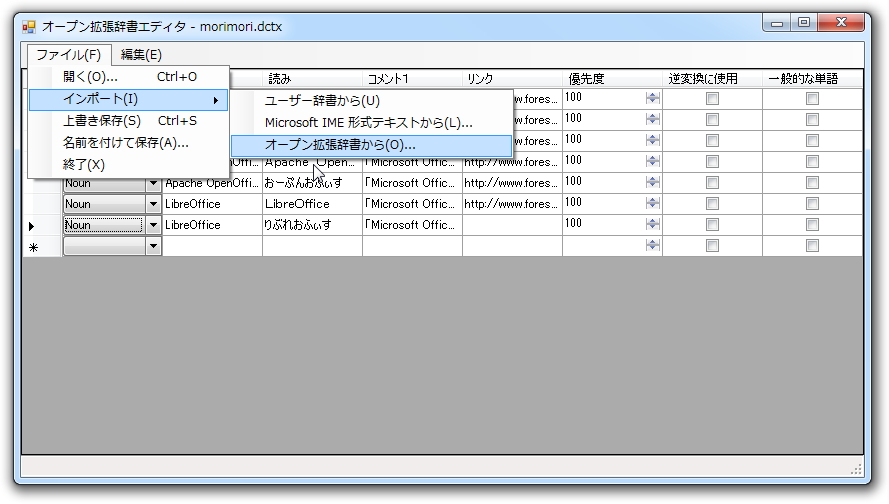Toggle 逆変換に使用 for おーぷんおふぃす row

[712, 183]
